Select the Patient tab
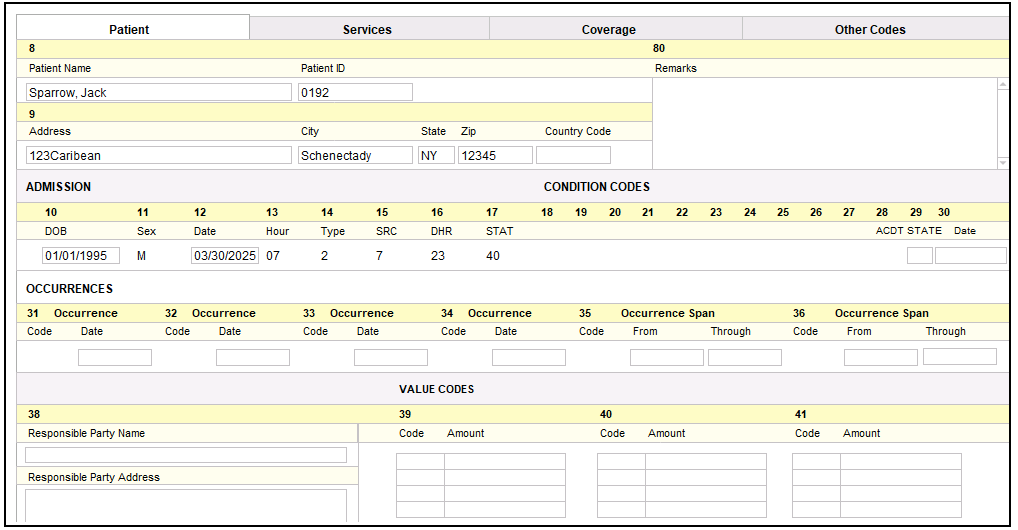Image resolution: width=1018 pixels, height=530 pixels. click(129, 29)
